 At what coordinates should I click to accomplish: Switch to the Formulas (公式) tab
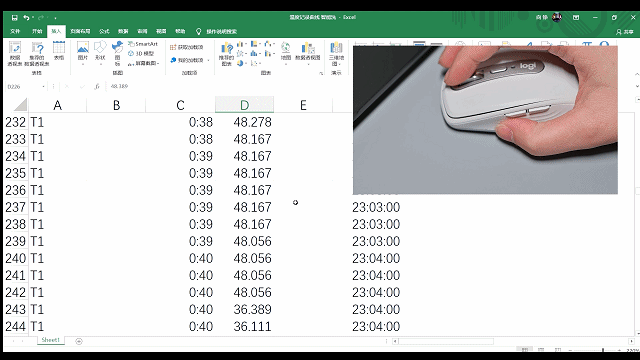[x=104, y=31]
